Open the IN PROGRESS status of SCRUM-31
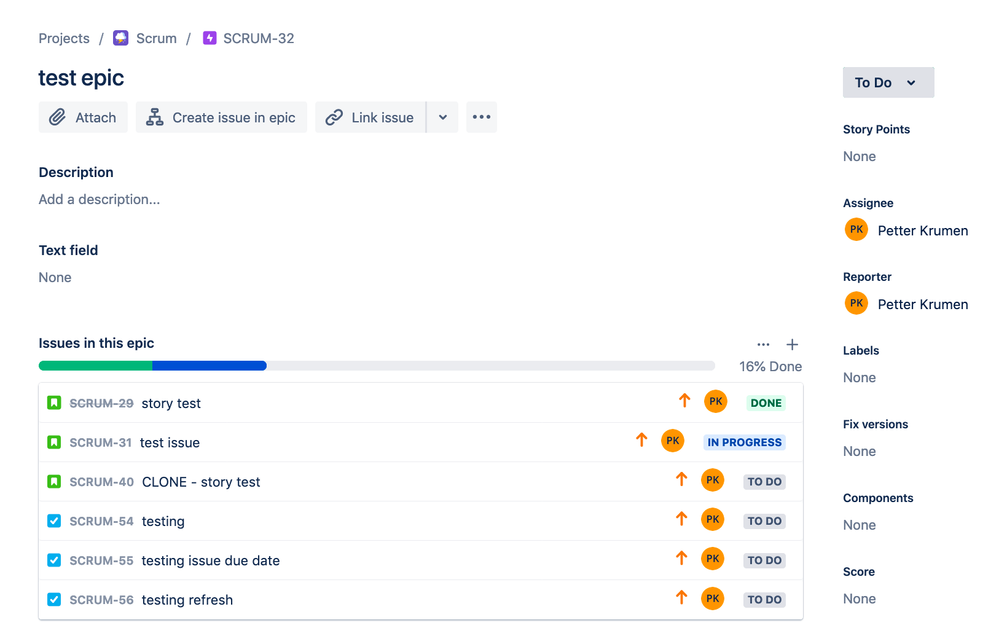Image resolution: width=999 pixels, height=633 pixels. pos(744,443)
